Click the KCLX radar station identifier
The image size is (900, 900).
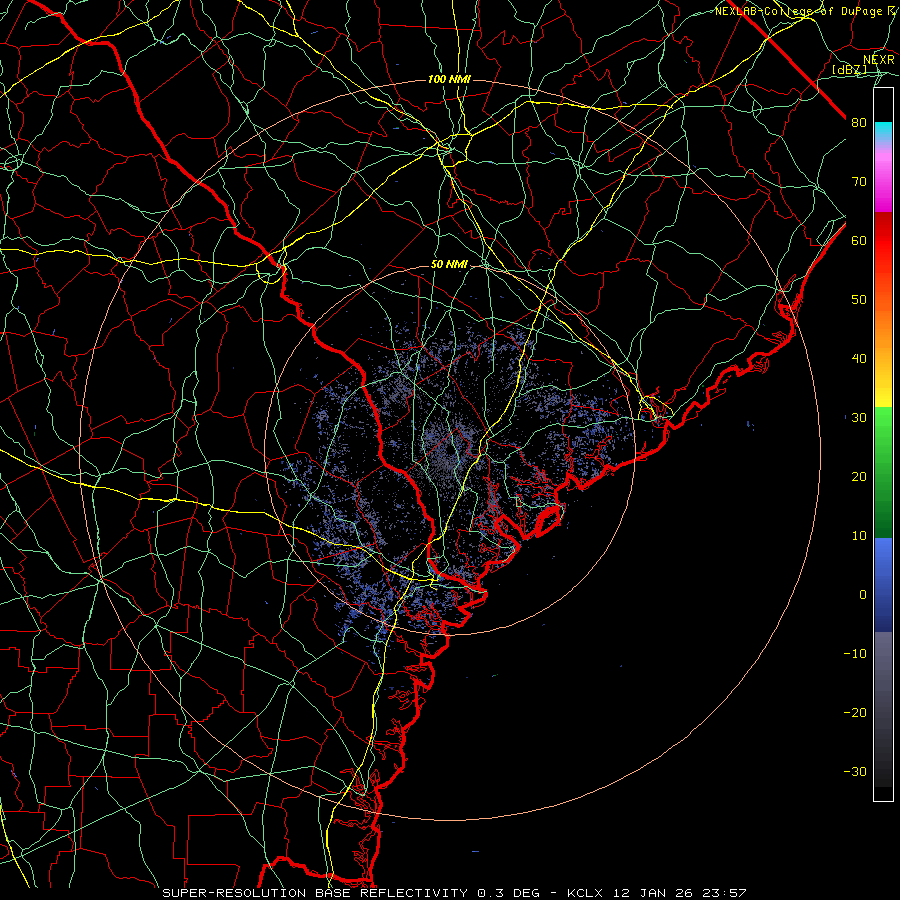pos(585,893)
